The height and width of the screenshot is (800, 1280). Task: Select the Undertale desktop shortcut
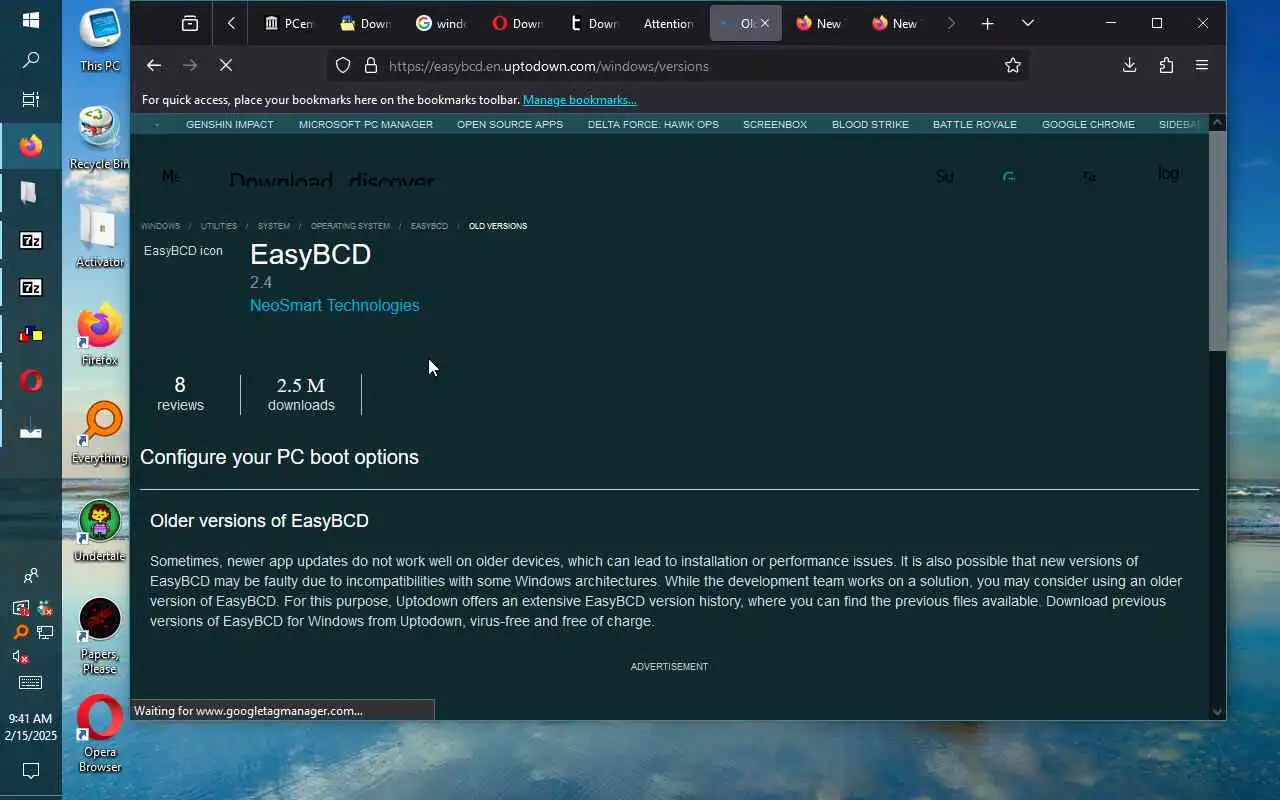[100, 530]
